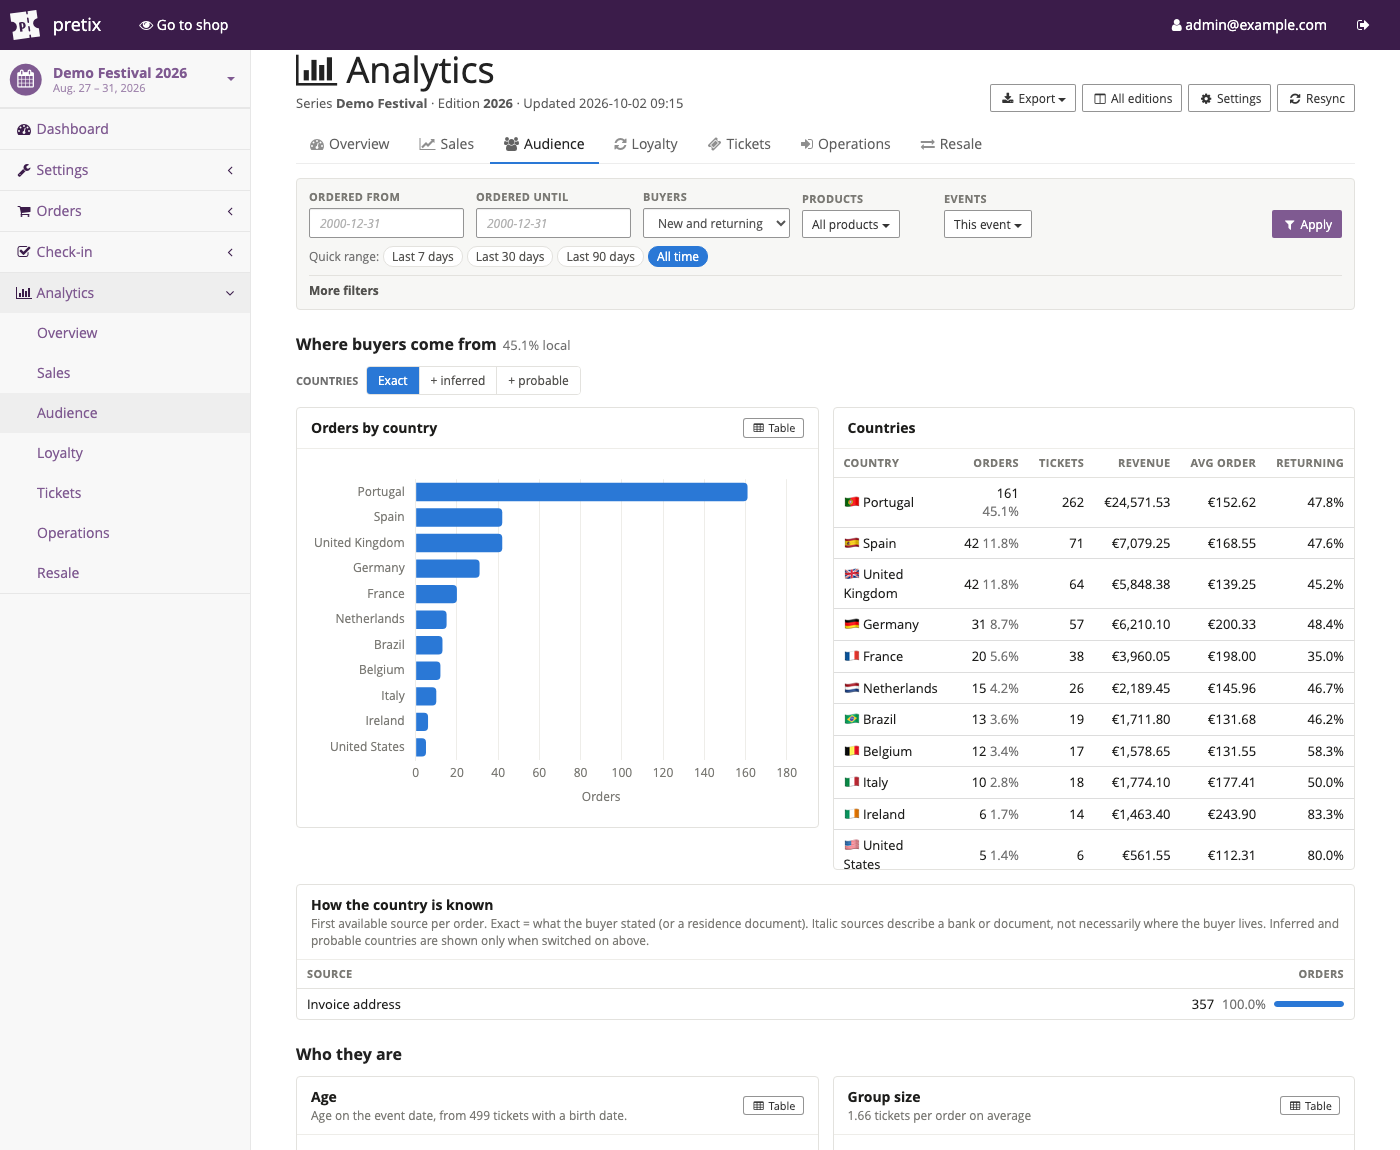1400x1150 pixels.
Task: Switch to the Loyalty tab
Action: point(646,144)
